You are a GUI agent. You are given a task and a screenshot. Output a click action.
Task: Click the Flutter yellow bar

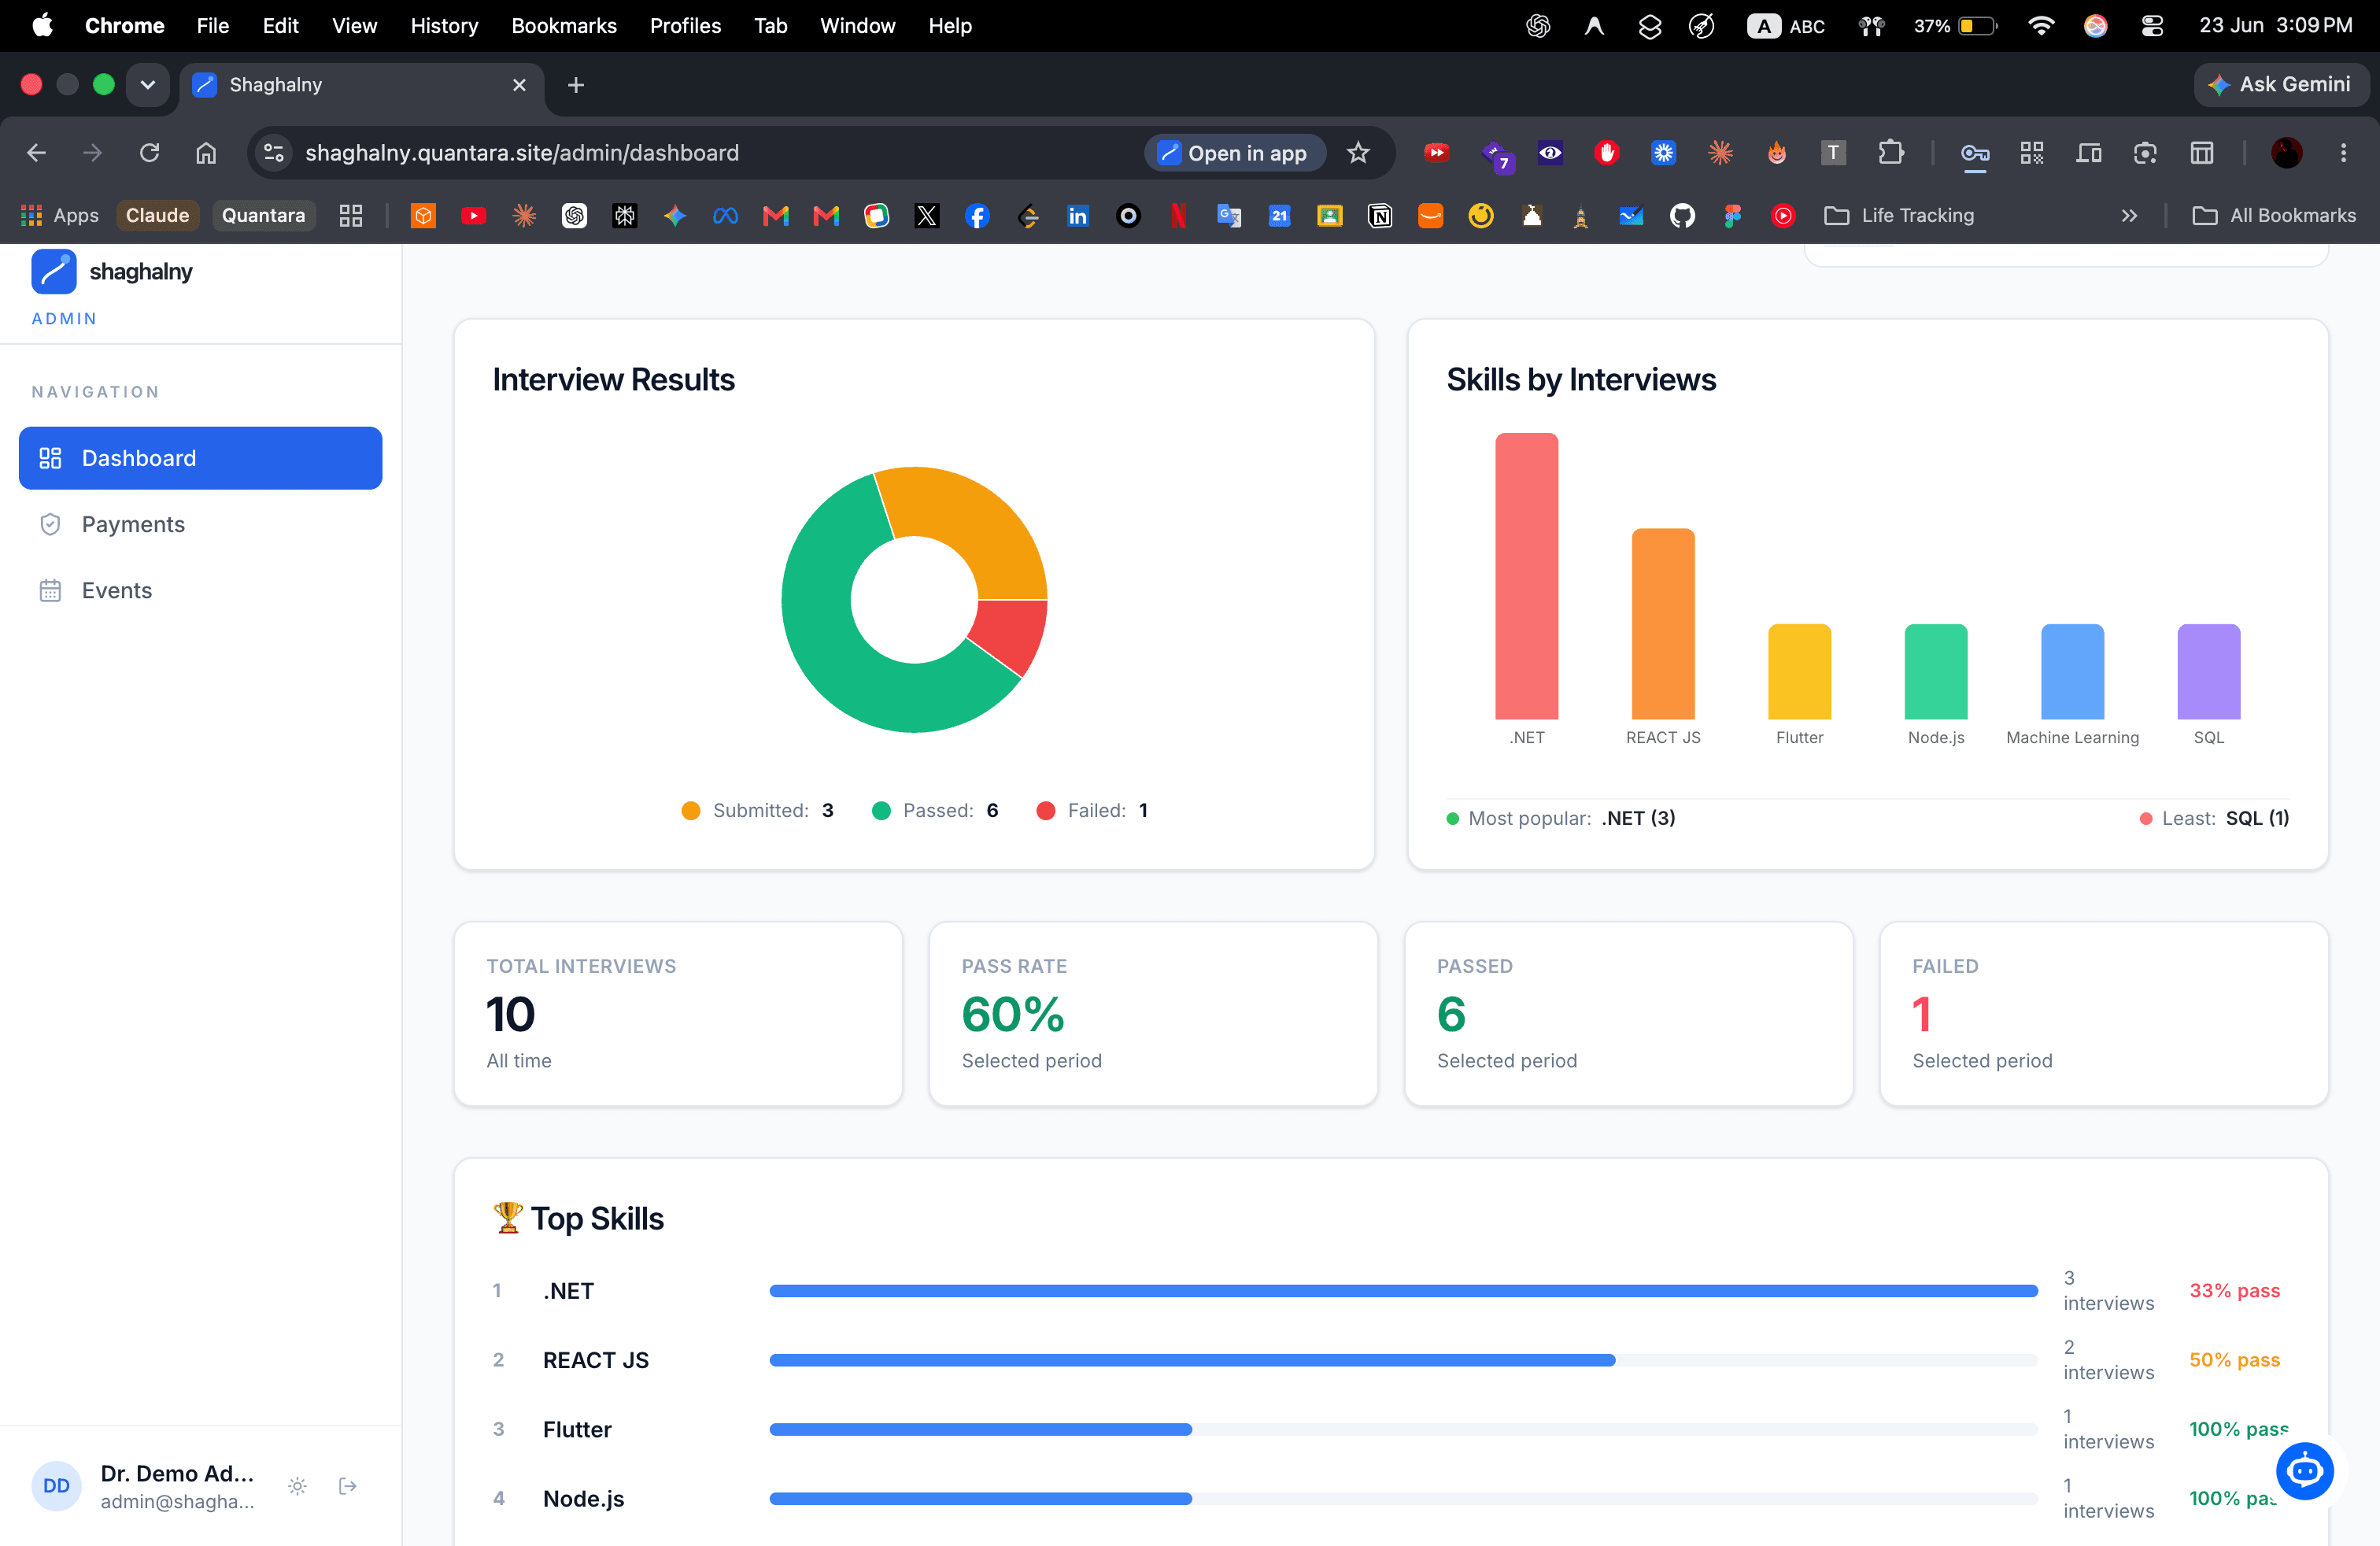click(x=1799, y=672)
